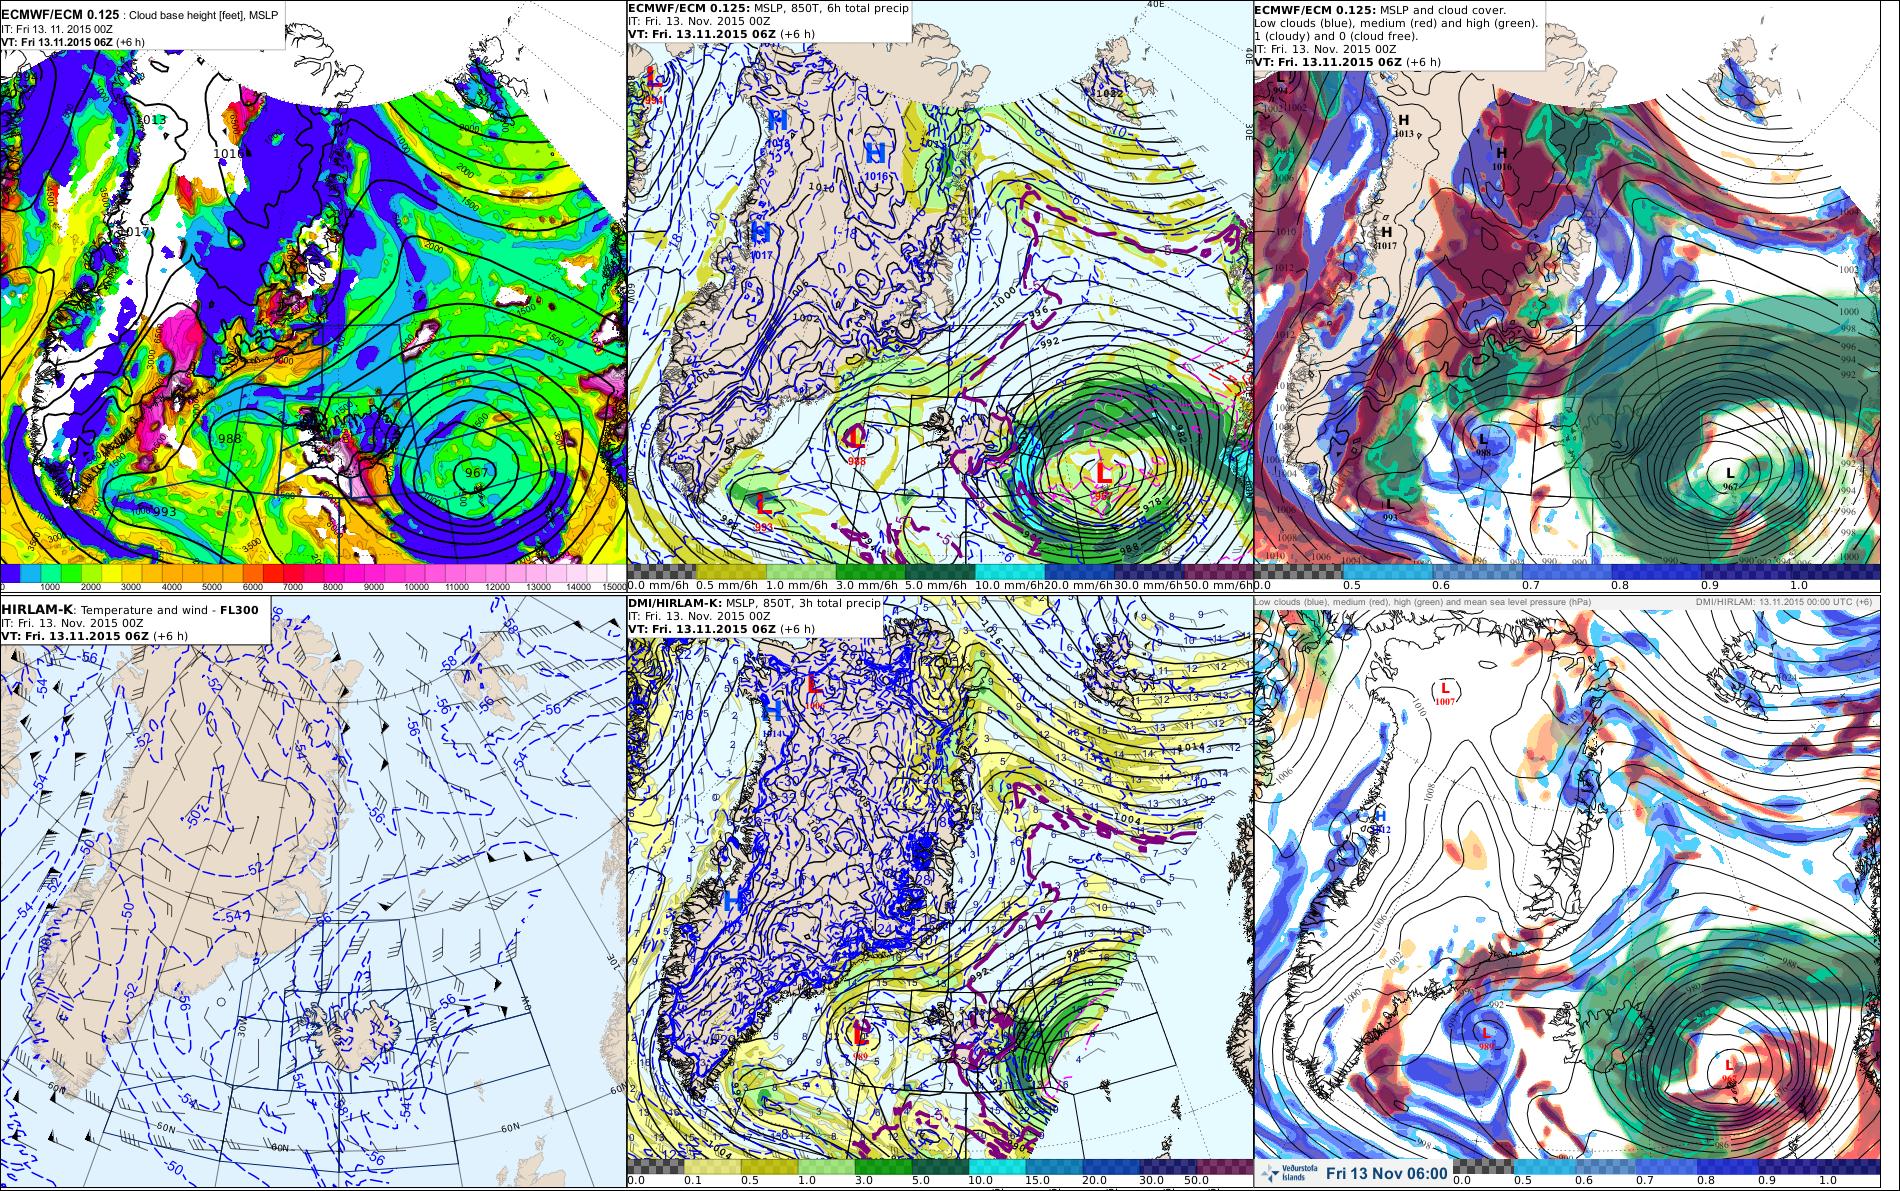
Task: Click 'VT: Fri 13.11.2015 06Z' in FL300 panel header
Action: tap(75, 636)
